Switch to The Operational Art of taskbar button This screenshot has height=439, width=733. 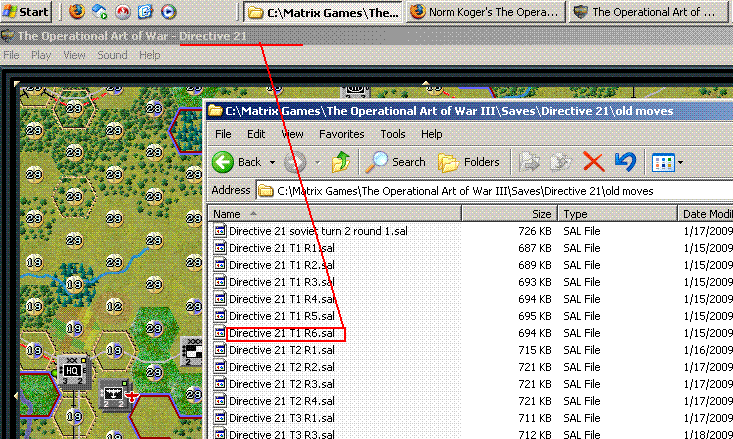pyautogui.click(x=648, y=12)
